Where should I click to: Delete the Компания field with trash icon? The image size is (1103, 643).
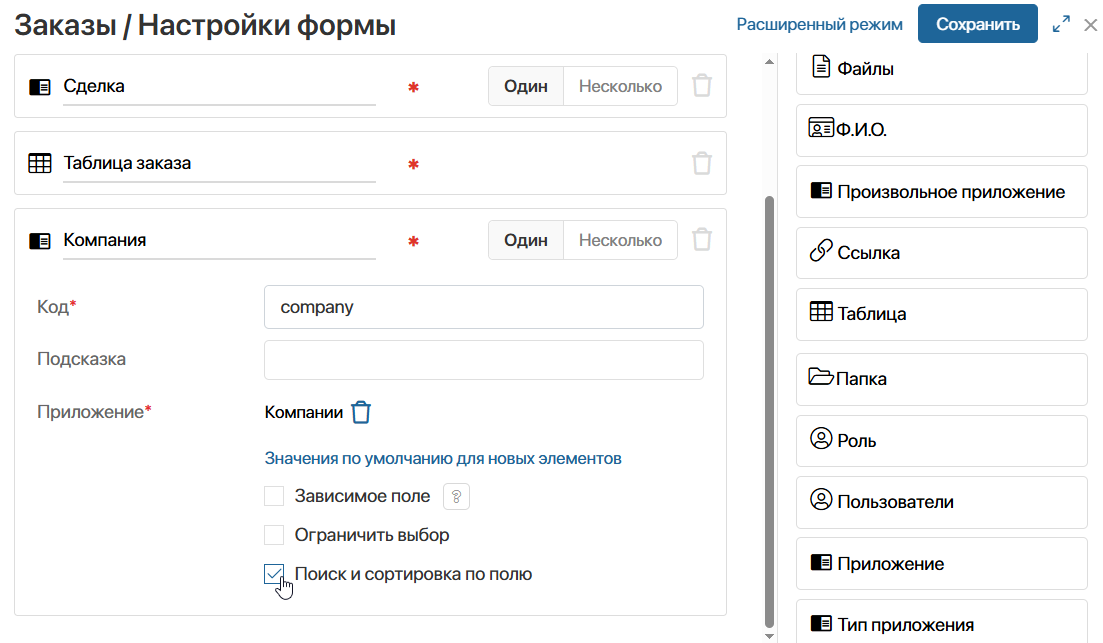[x=702, y=240]
